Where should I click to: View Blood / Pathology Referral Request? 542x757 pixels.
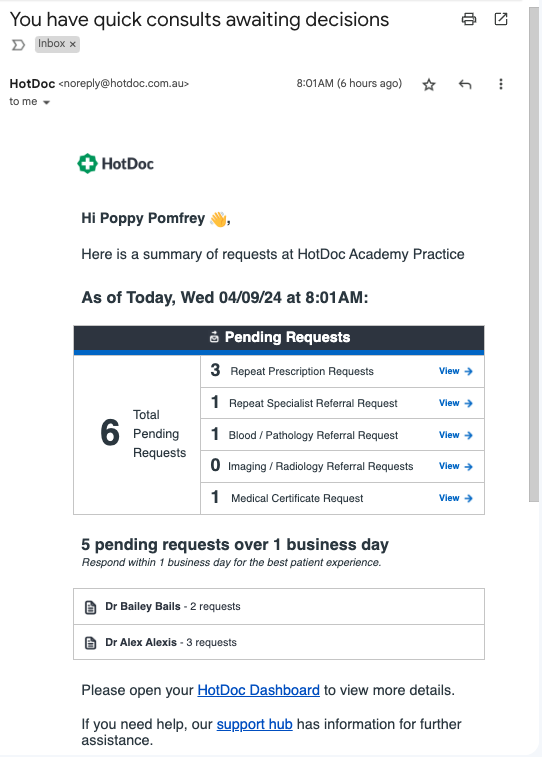click(x=455, y=435)
